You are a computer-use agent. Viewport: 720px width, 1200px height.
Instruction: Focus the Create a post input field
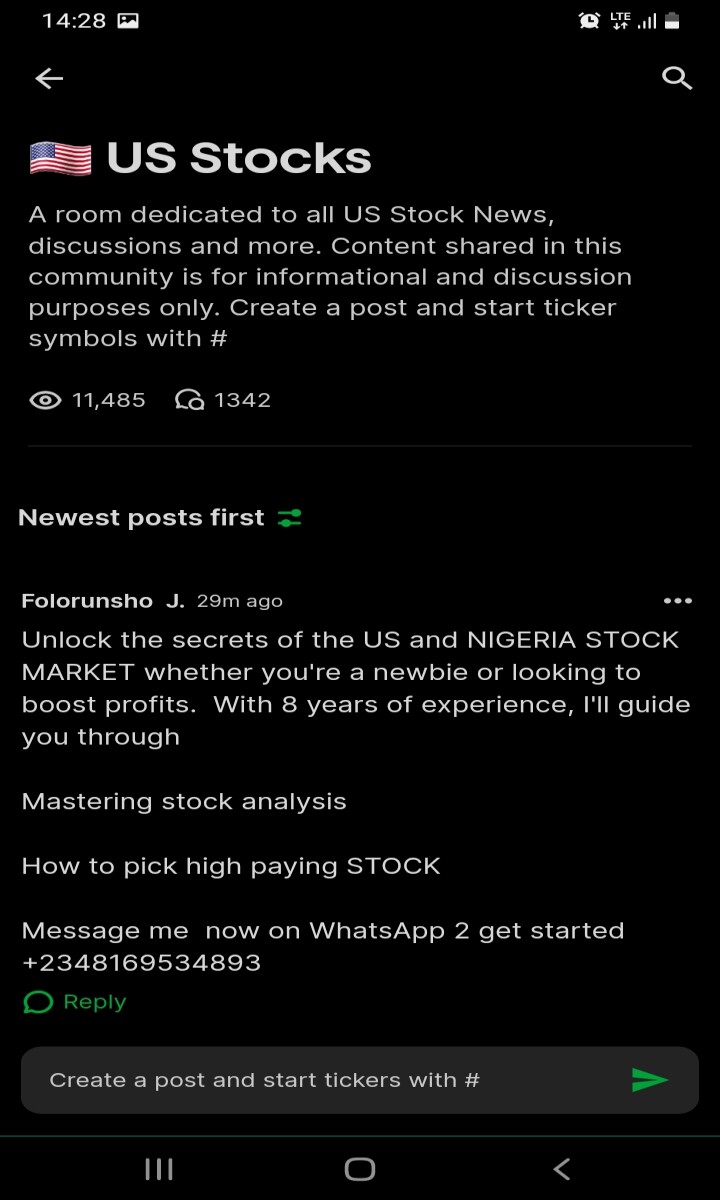pyautogui.click(x=360, y=1080)
